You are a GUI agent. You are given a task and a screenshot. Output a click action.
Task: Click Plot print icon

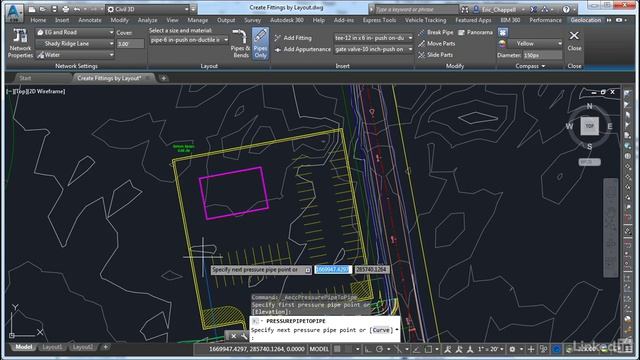pos(65,9)
